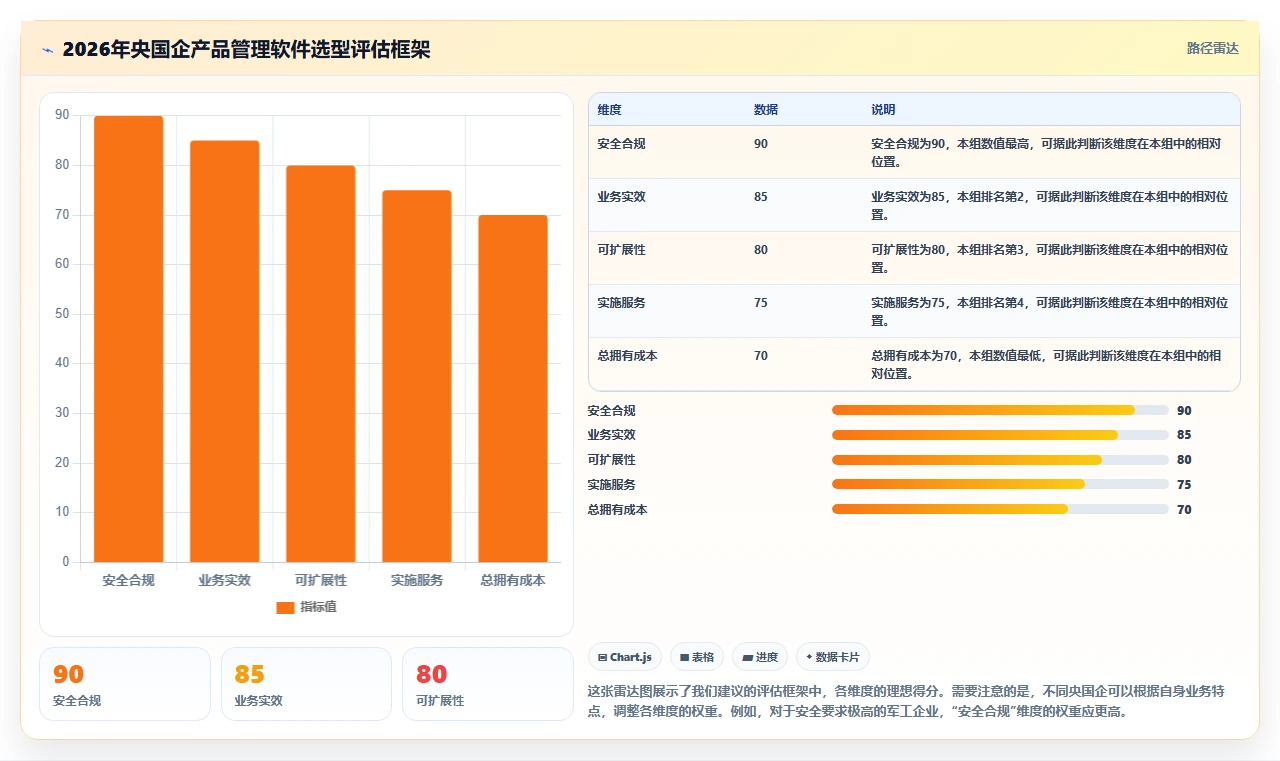The image size is (1280, 761).
Task: Click description text for 总拥有成本为70
Action: pos(1047,365)
